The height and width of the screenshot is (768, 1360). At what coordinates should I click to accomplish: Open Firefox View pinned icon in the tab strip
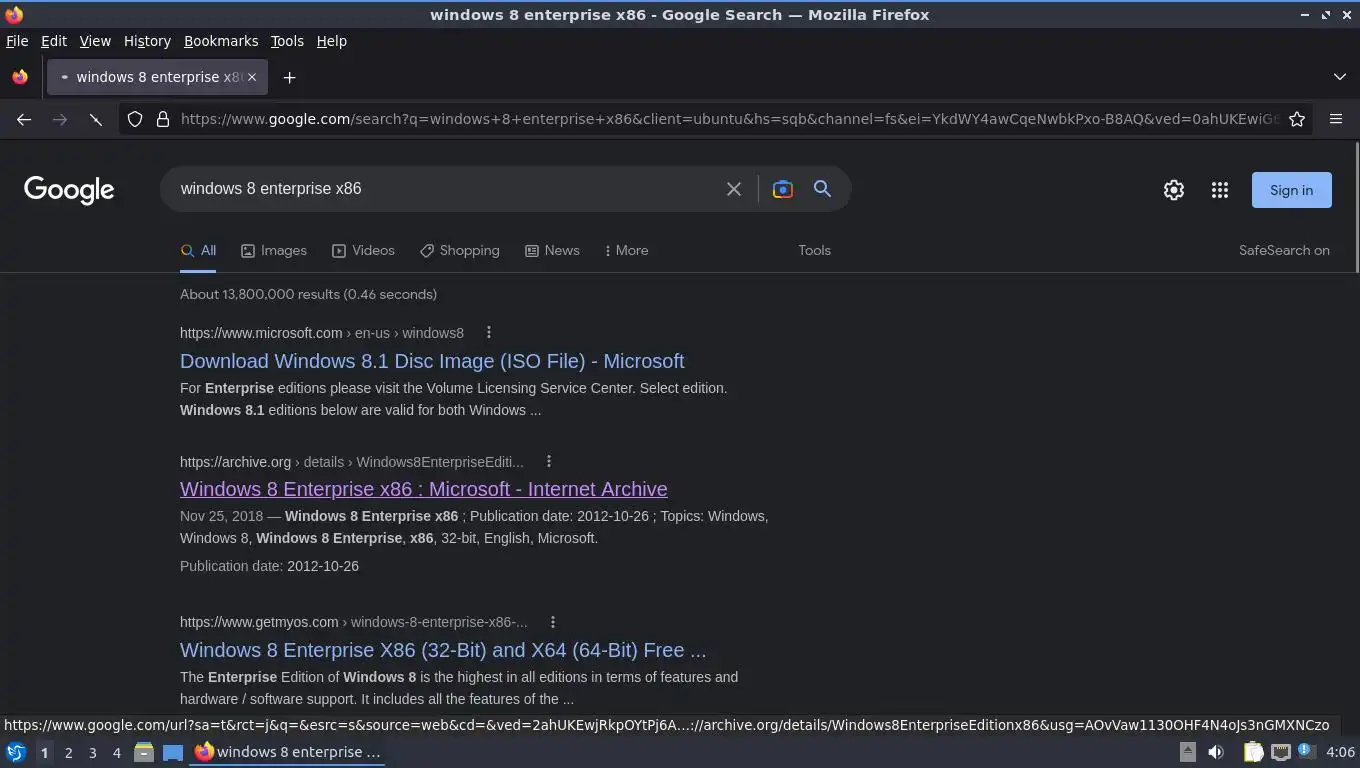click(x=20, y=77)
